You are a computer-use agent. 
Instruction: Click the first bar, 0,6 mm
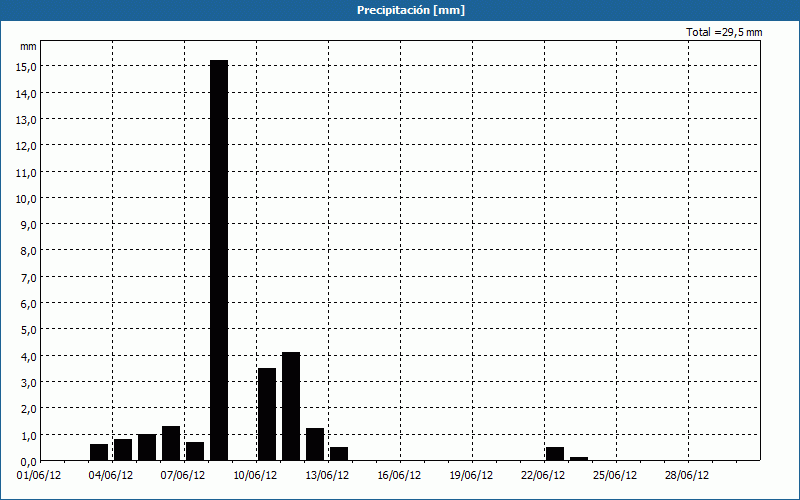click(x=99, y=452)
